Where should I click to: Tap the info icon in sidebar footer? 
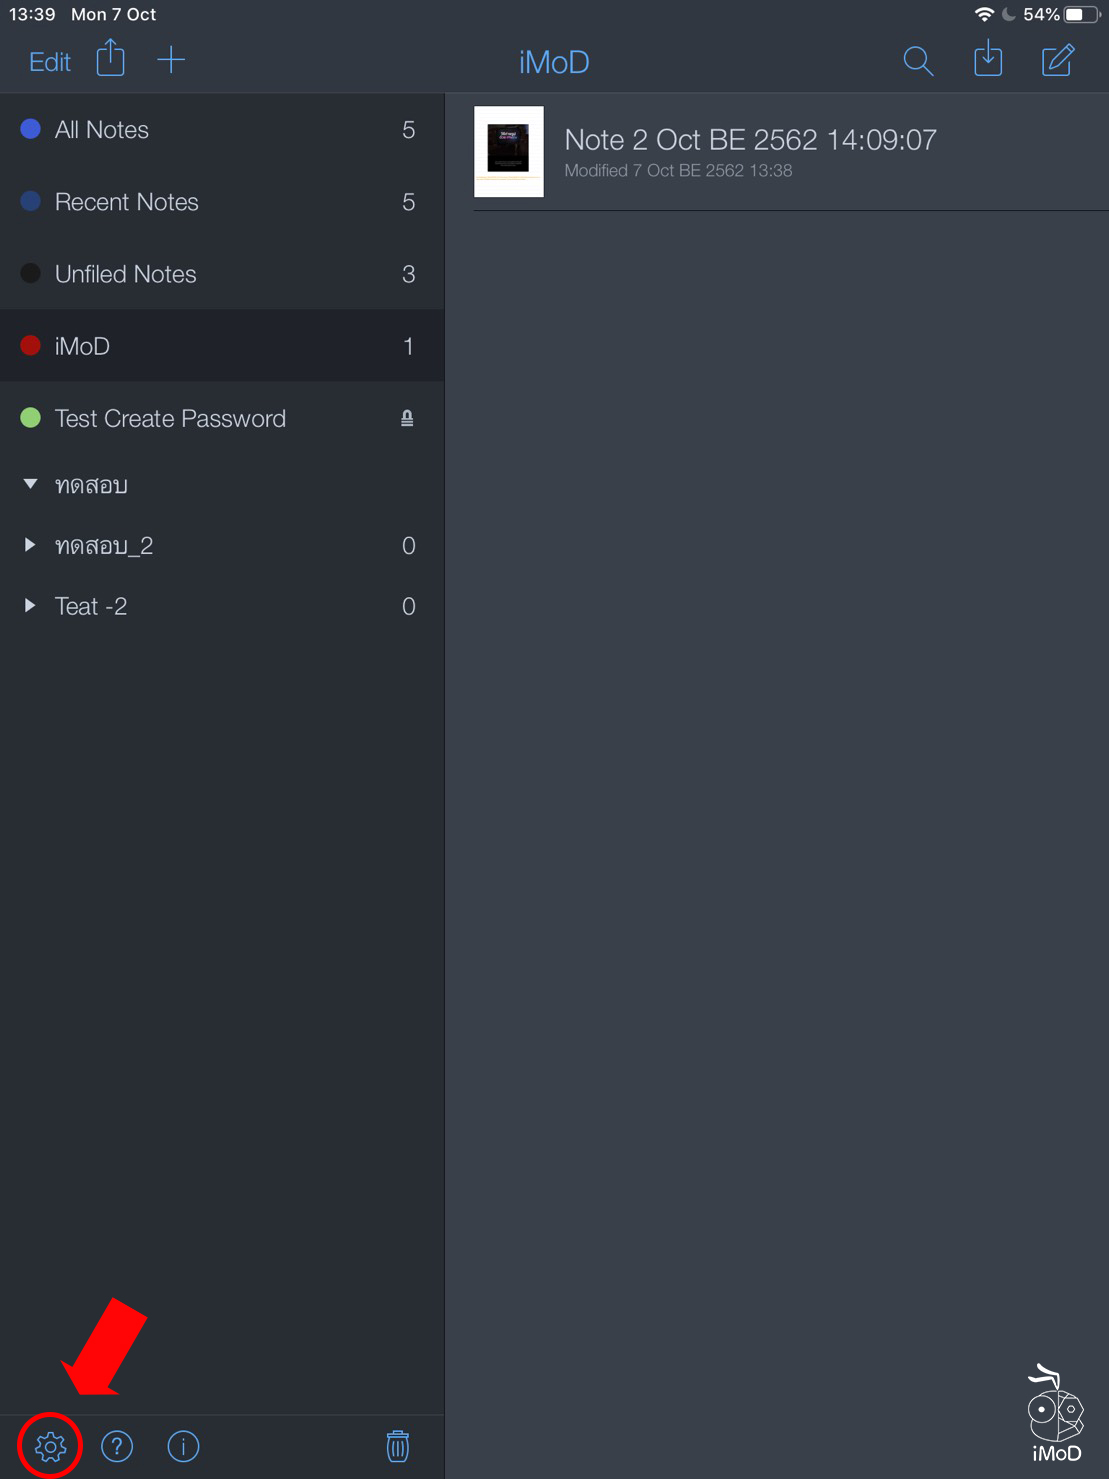click(x=183, y=1446)
